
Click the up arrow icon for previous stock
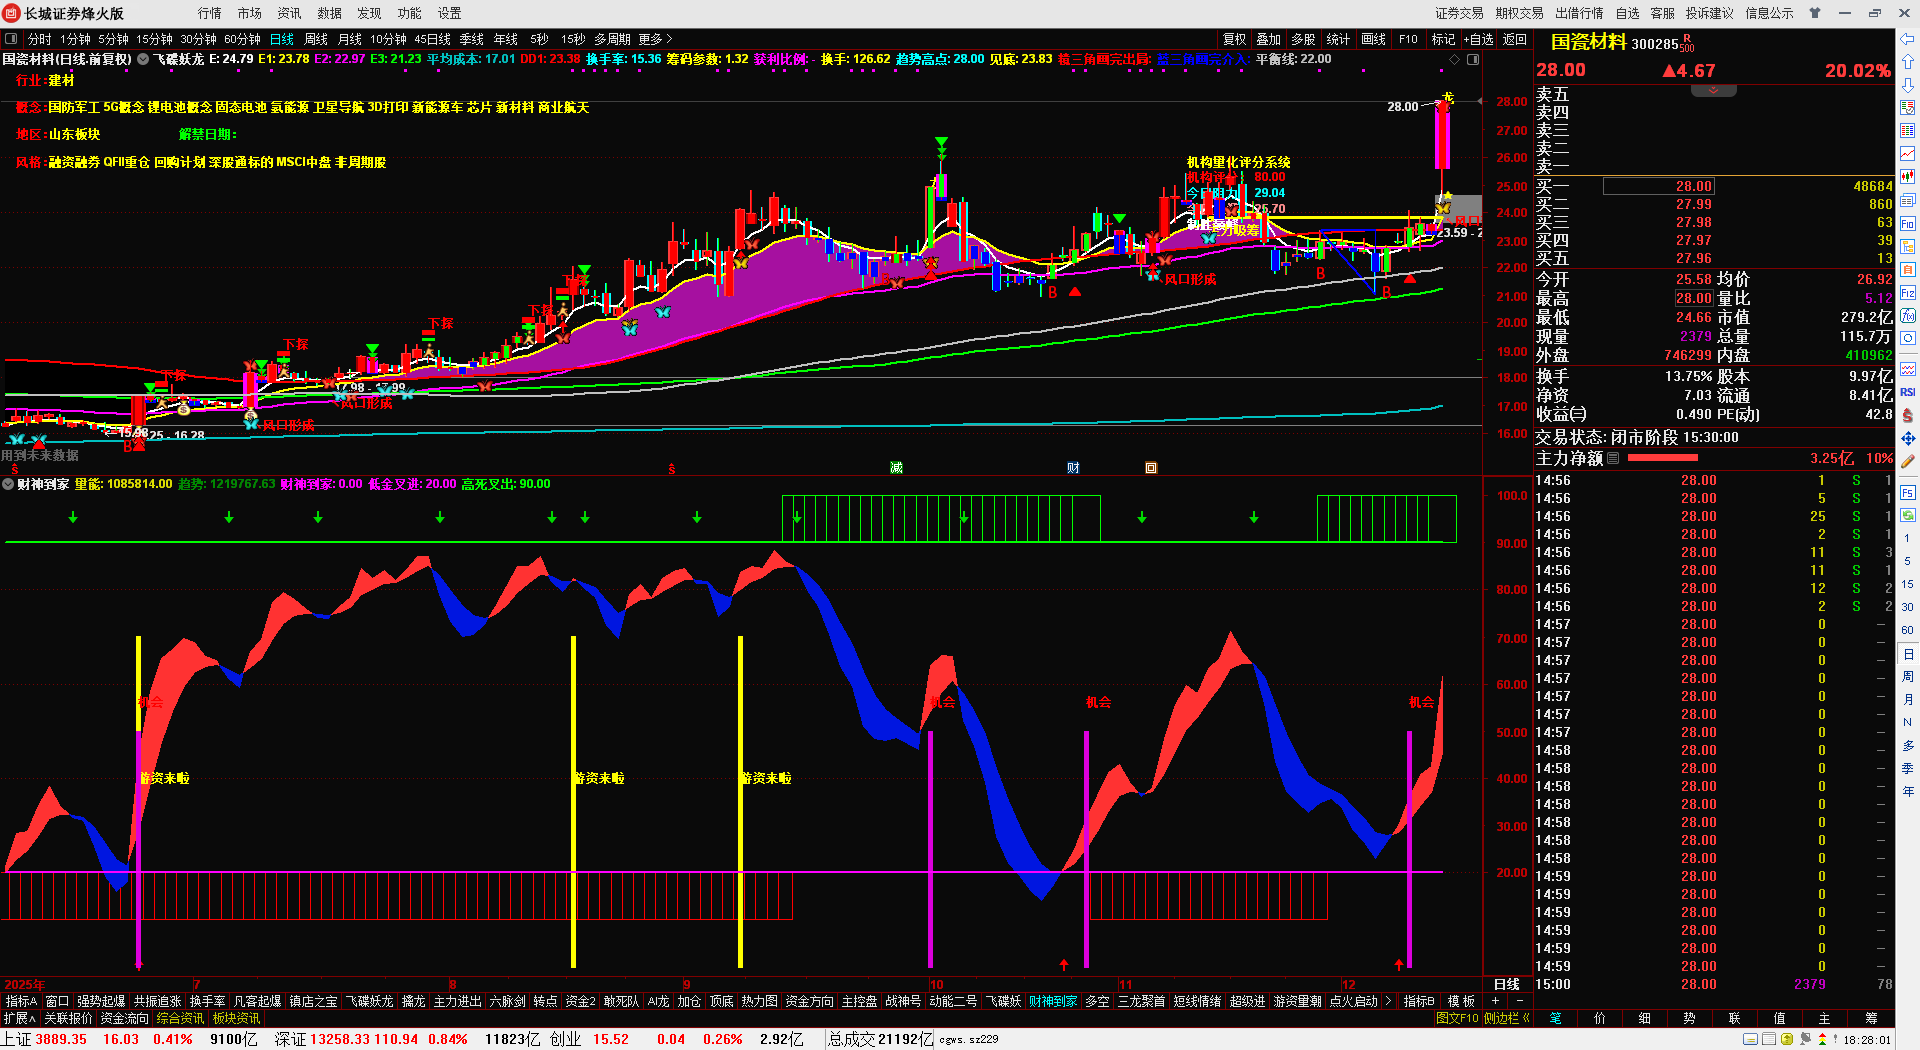1907,62
